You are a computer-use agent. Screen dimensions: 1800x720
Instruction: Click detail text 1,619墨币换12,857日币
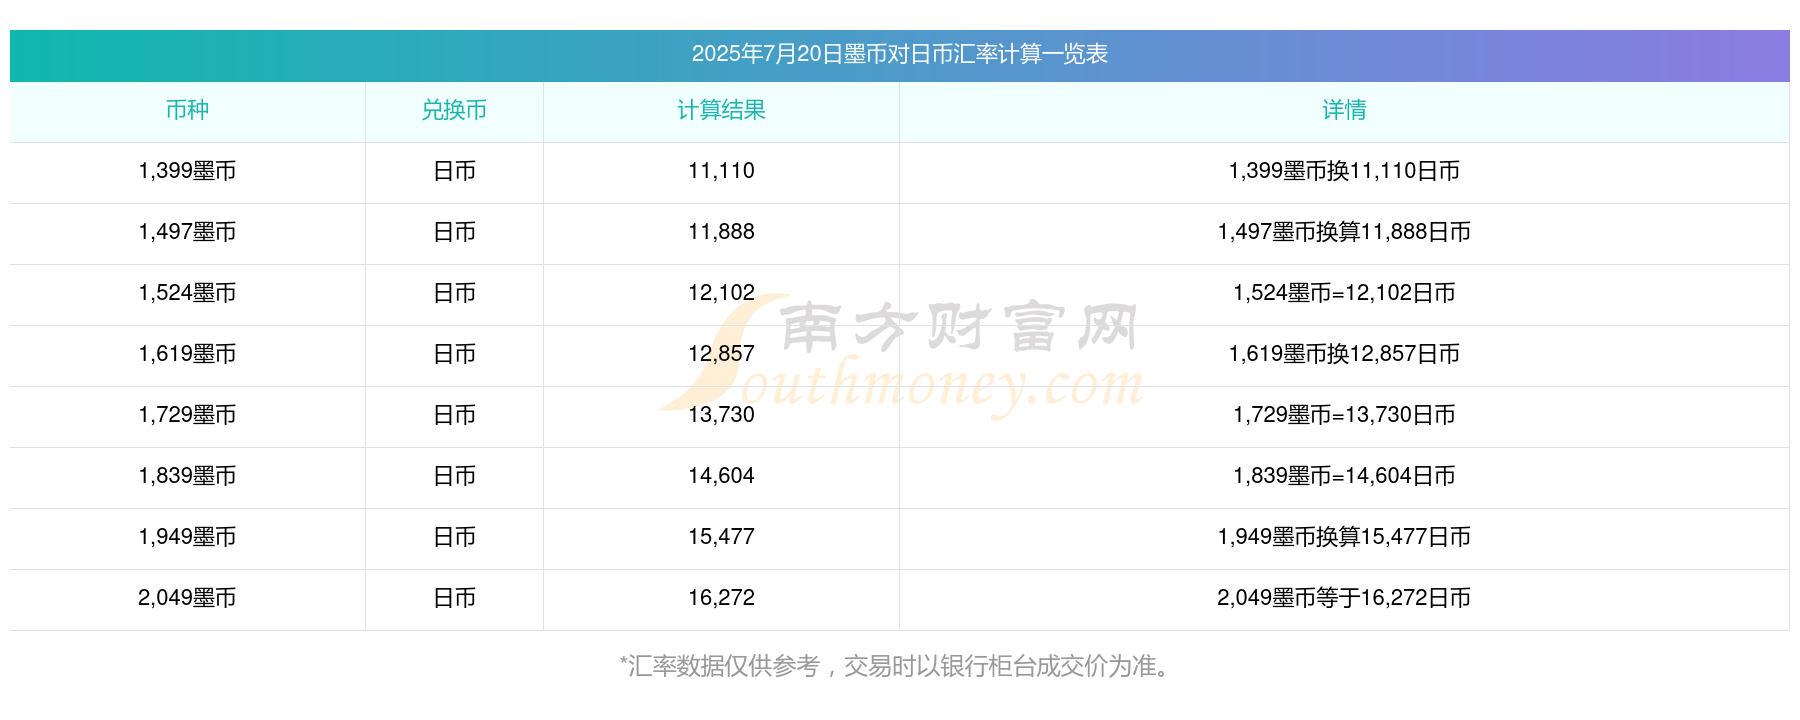coord(1344,354)
